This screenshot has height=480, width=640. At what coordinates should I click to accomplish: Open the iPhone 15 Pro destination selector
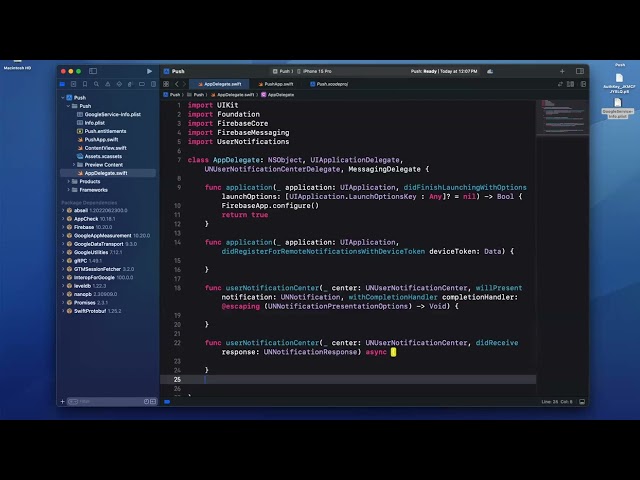coord(314,71)
